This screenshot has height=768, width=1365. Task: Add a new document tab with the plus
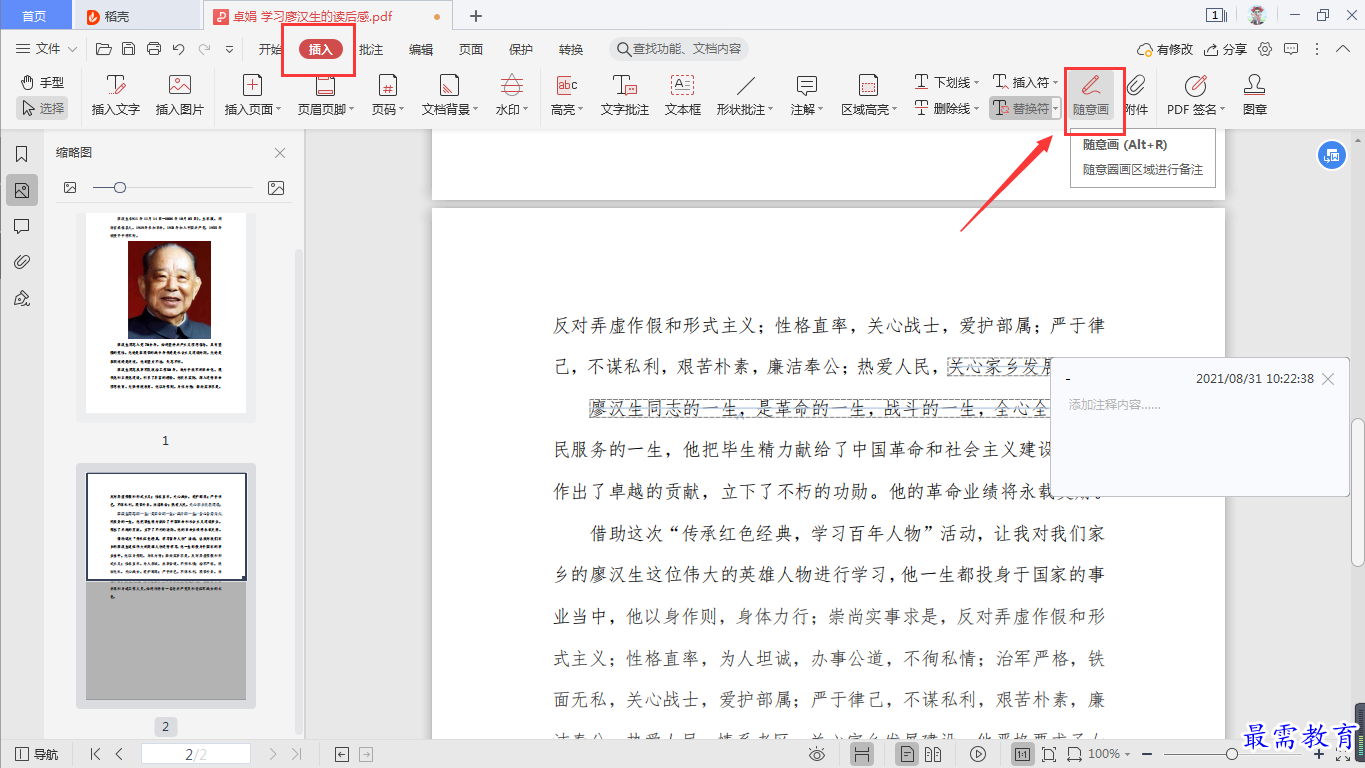pyautogui.click(x=476, y=16)
